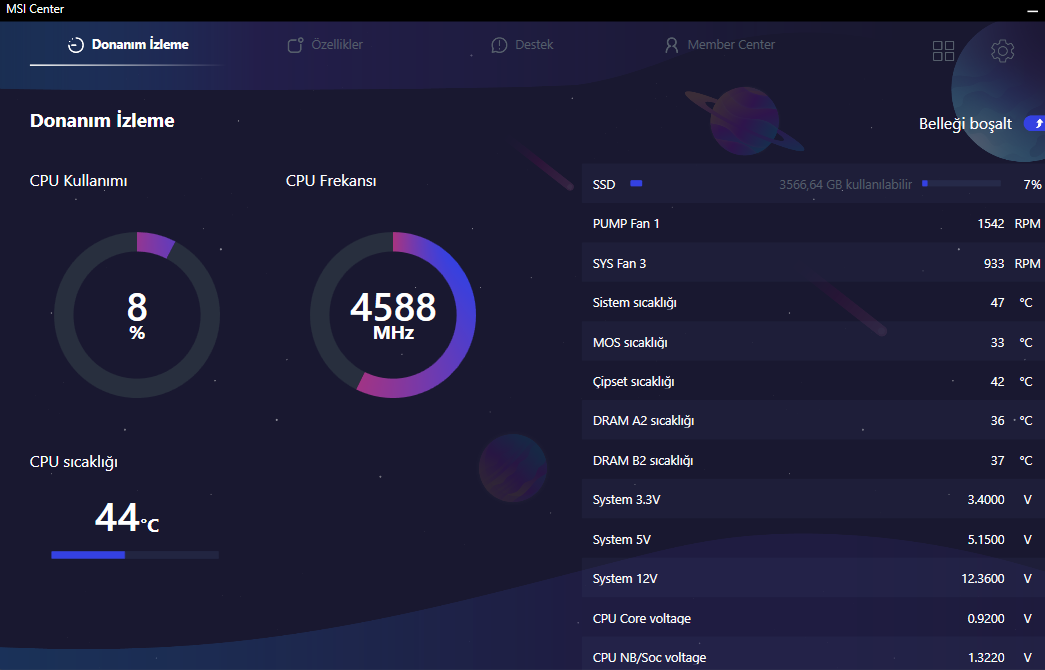Select the SSD row label

click(604, 185)
